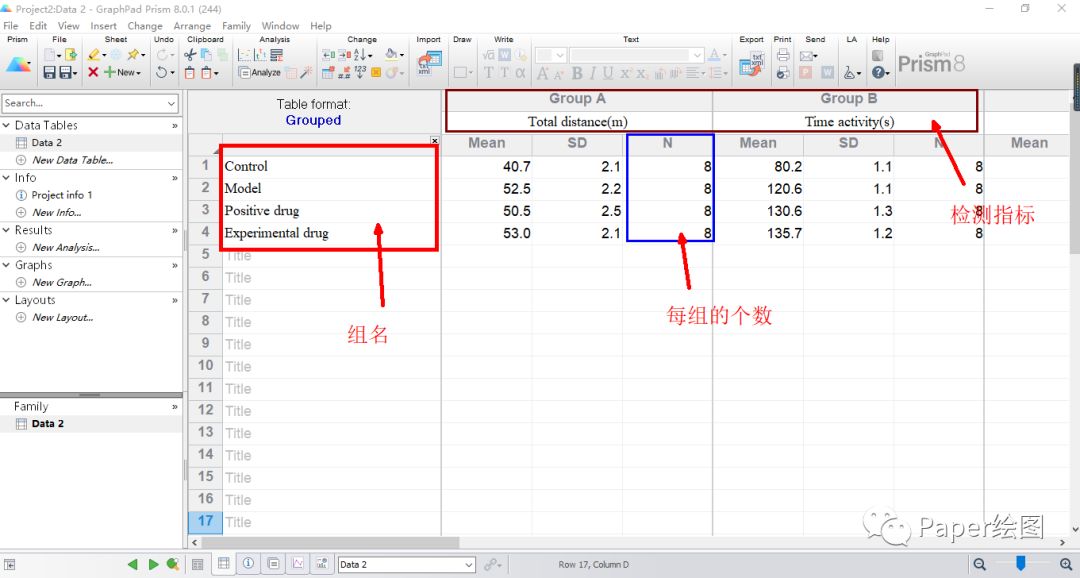The height and width of the screenshot is (578, 1080).
Task: Collapse the Layouts section
Action: [x=6, y=300]
